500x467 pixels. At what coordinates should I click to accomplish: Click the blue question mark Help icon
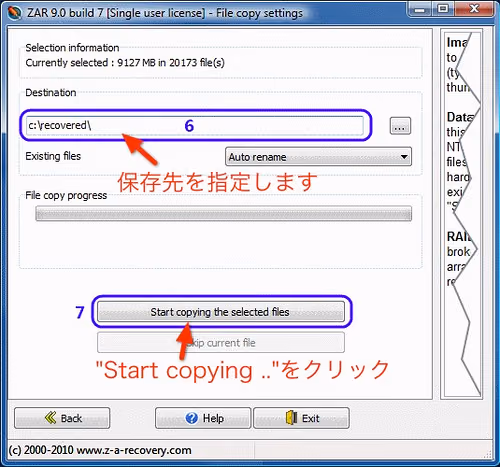click(x=192, y=418)
